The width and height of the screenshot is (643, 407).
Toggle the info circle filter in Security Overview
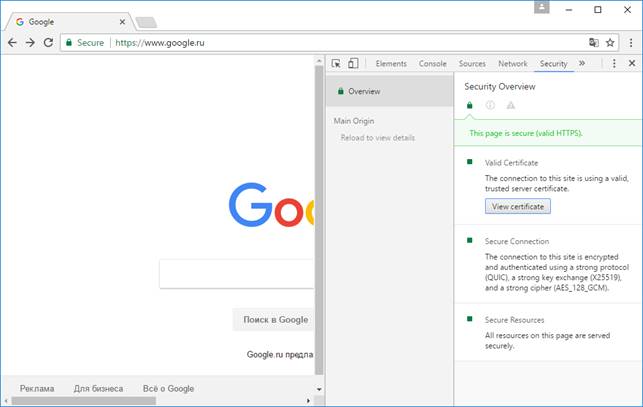coord(490,105)
